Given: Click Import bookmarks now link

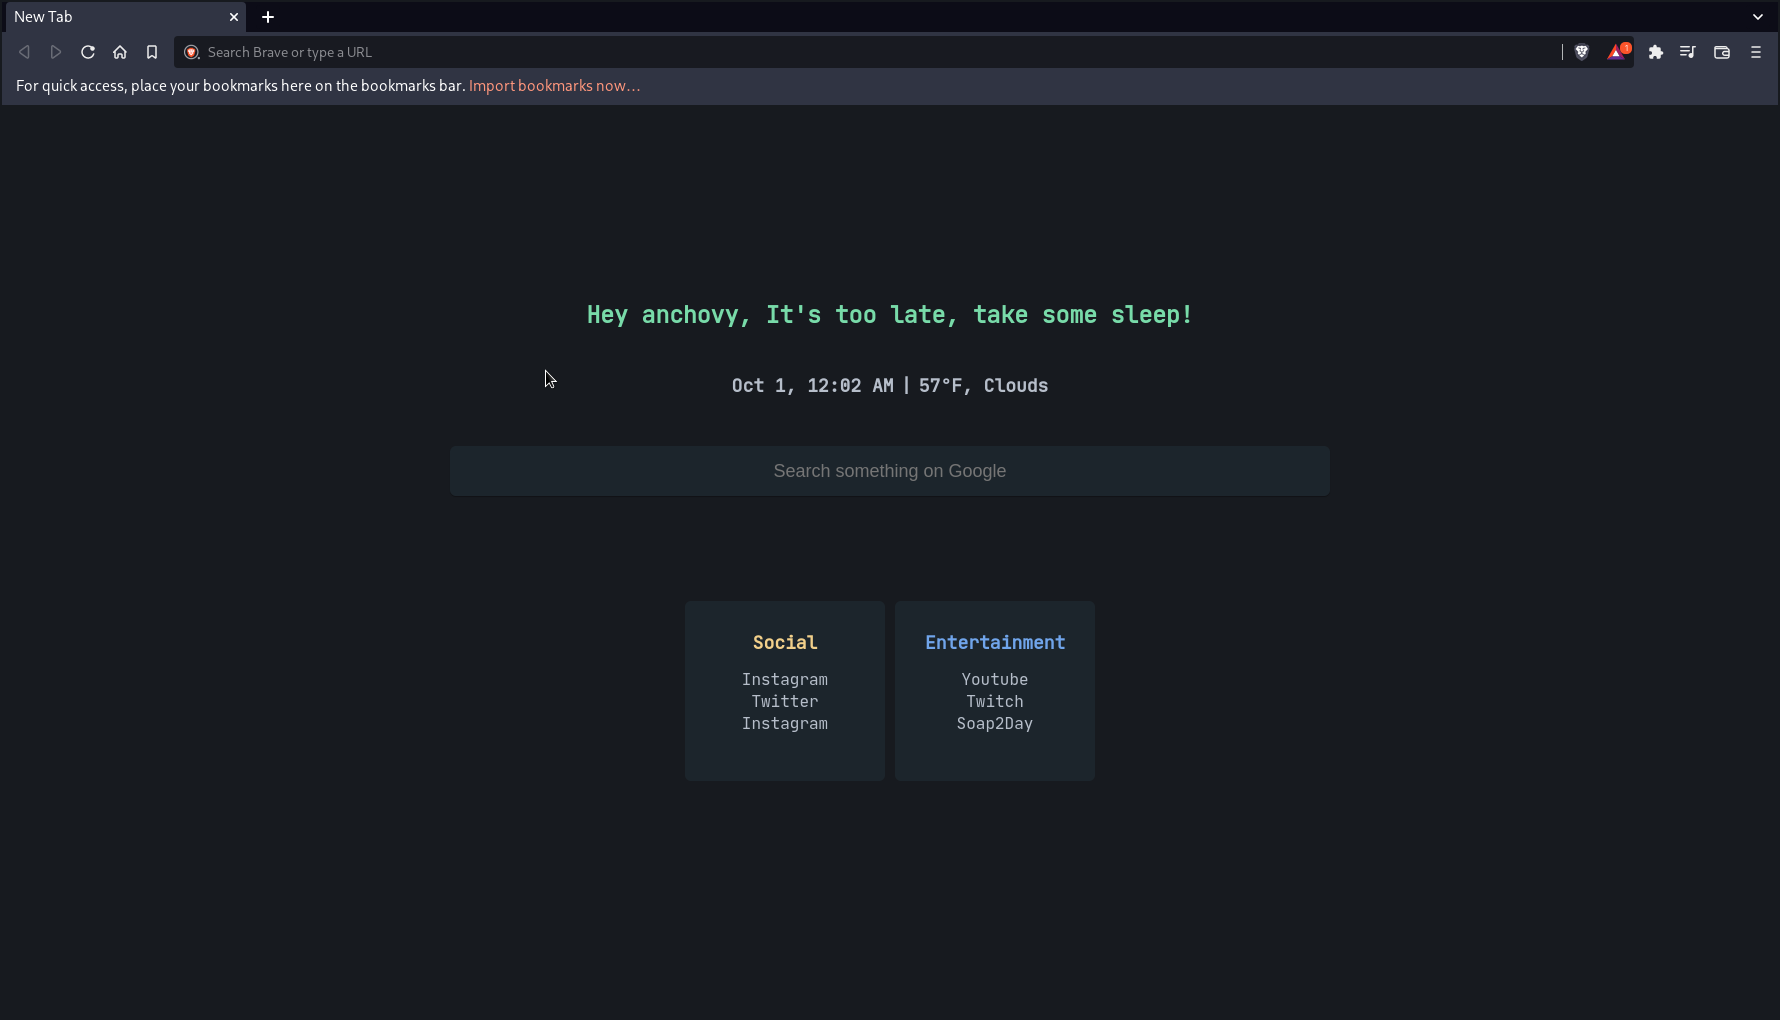Looking at the screenshot, I should [554, 86].
